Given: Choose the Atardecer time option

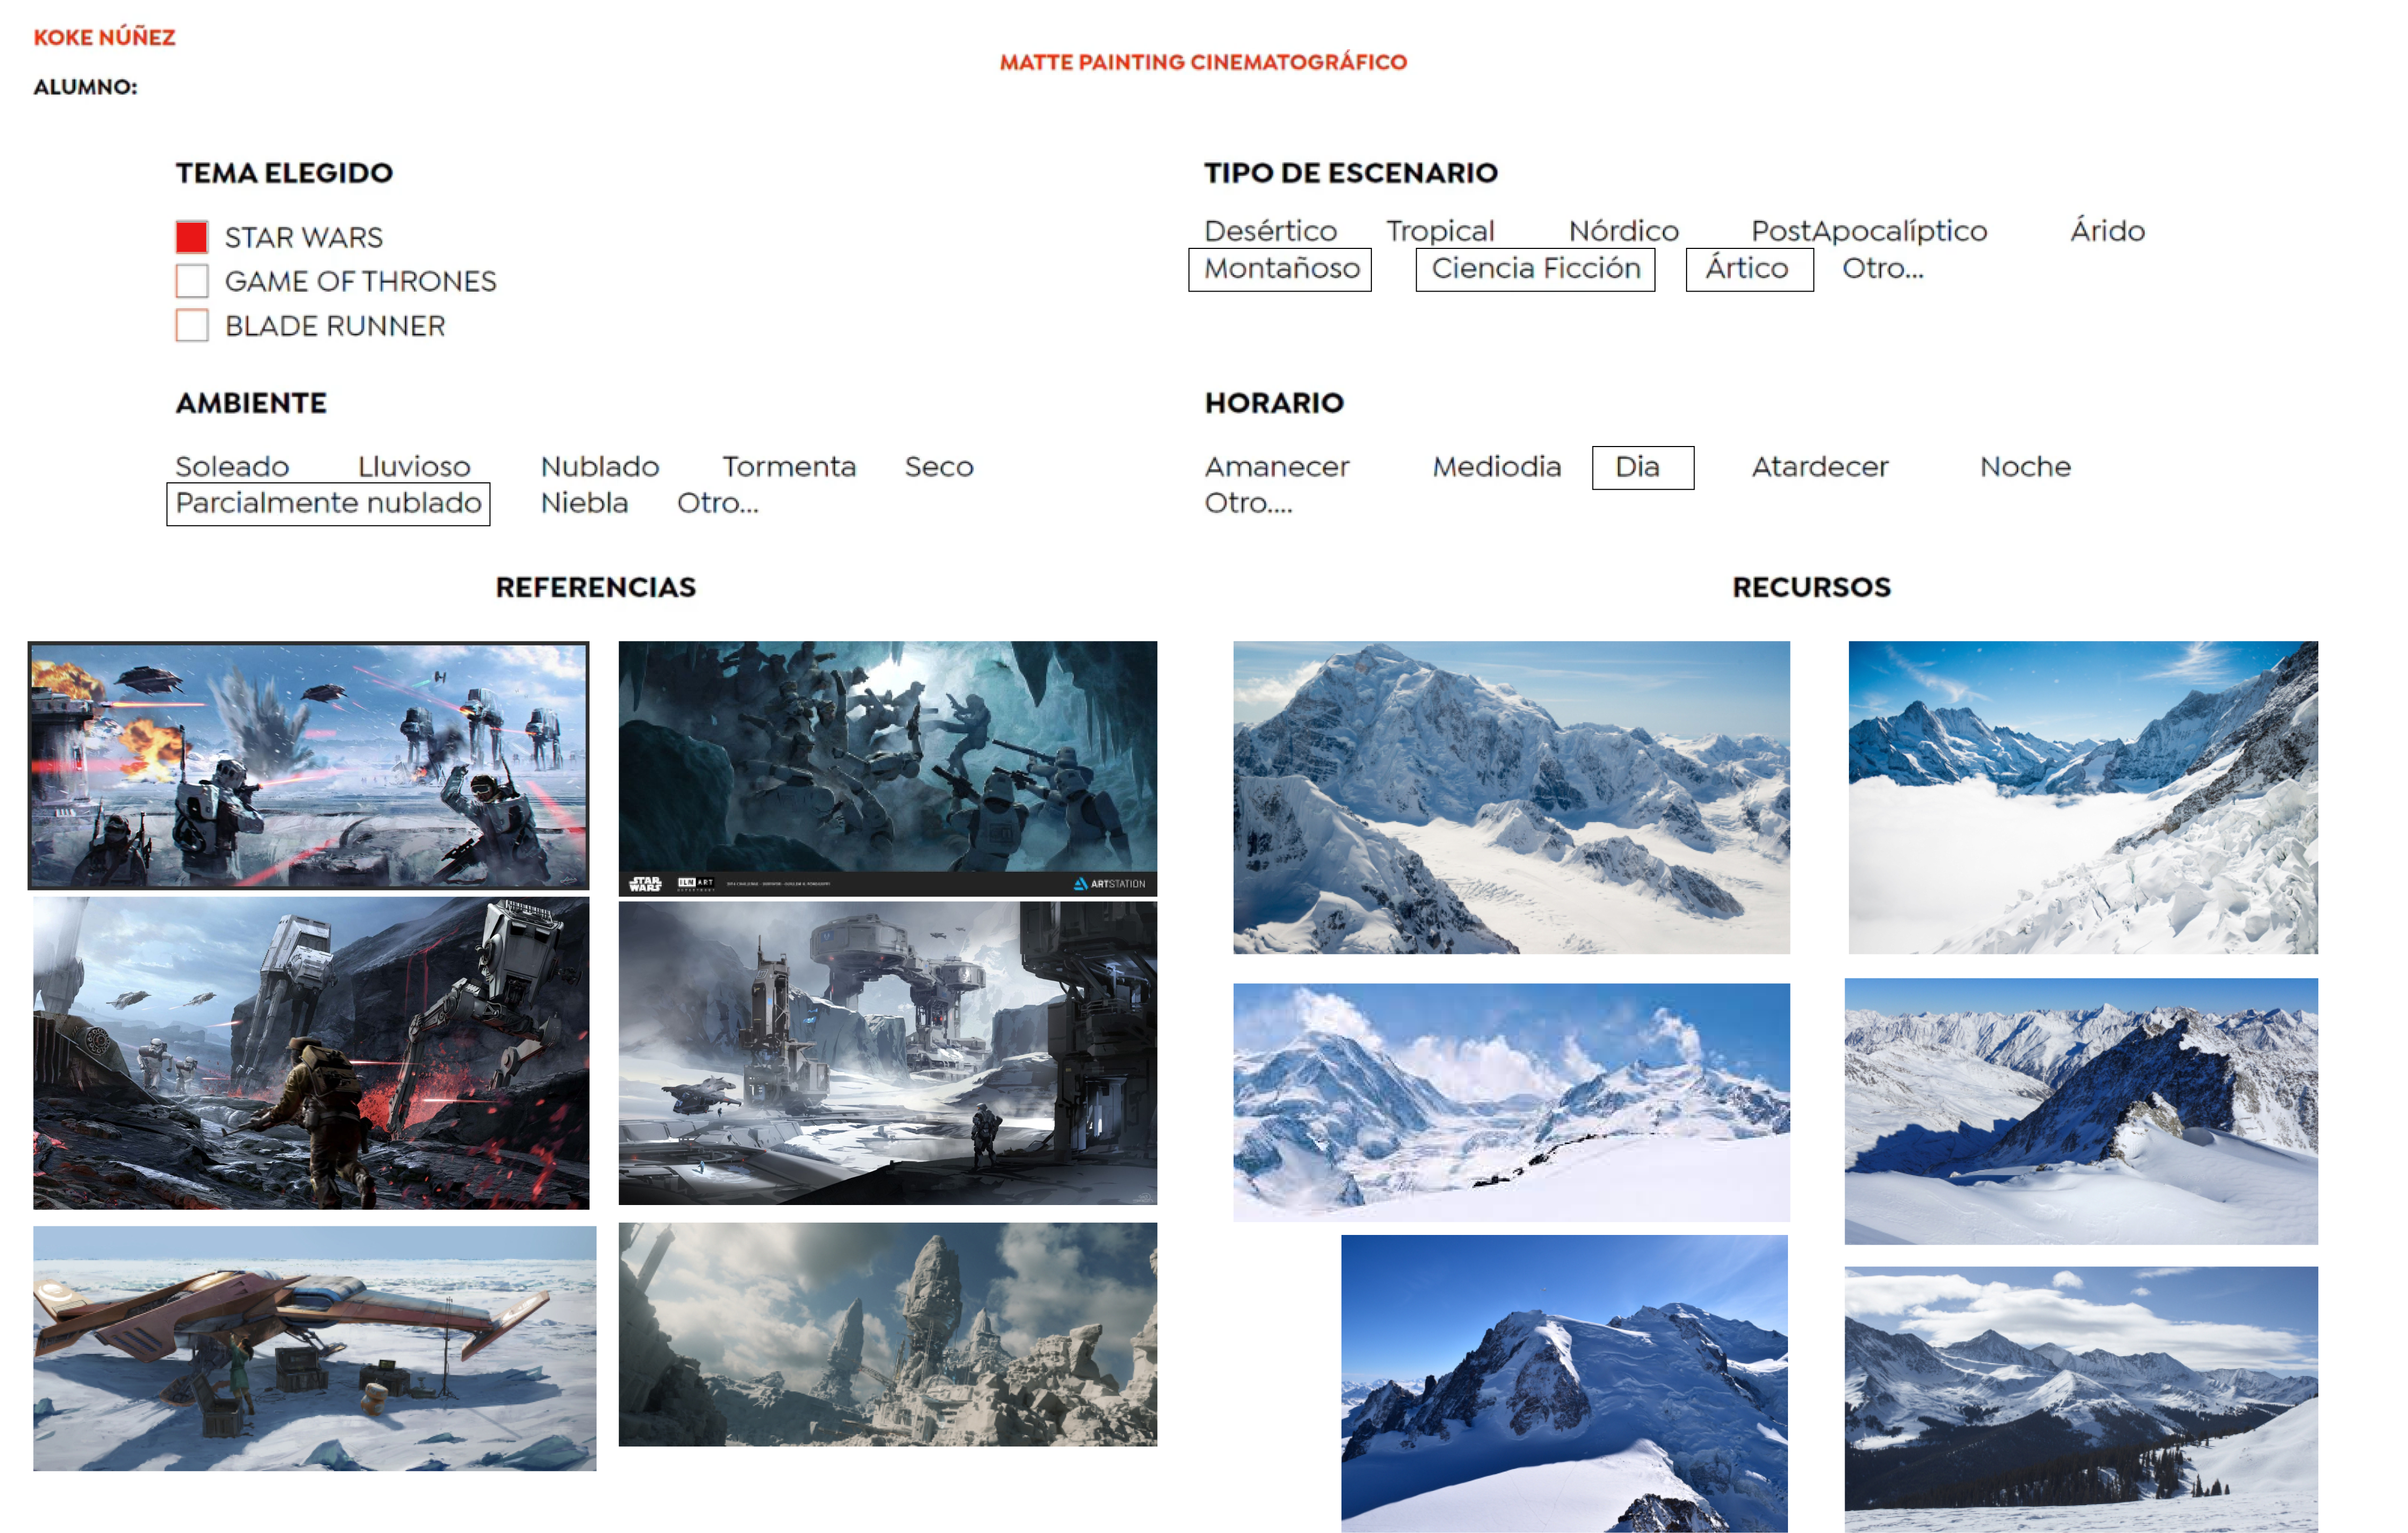Looking at the screenshot, I should coord(1819,467).
